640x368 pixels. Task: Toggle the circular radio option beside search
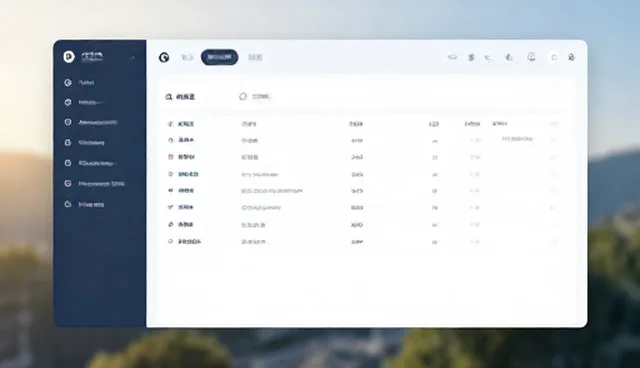(243, 96)
